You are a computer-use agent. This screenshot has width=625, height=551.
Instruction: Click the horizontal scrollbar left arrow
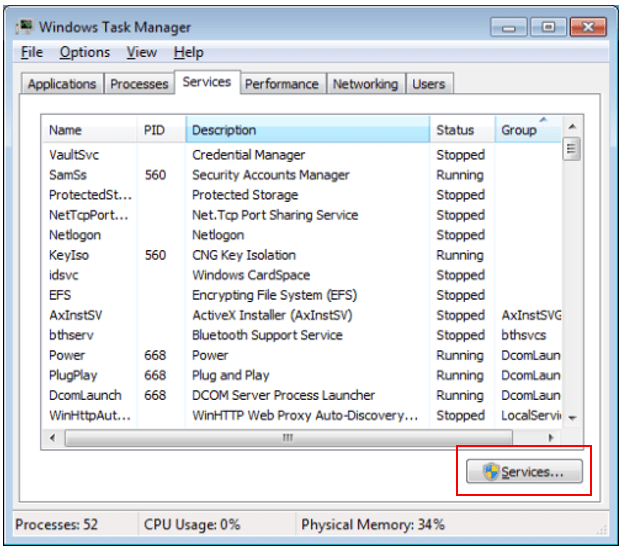click(x=53, y=438)
